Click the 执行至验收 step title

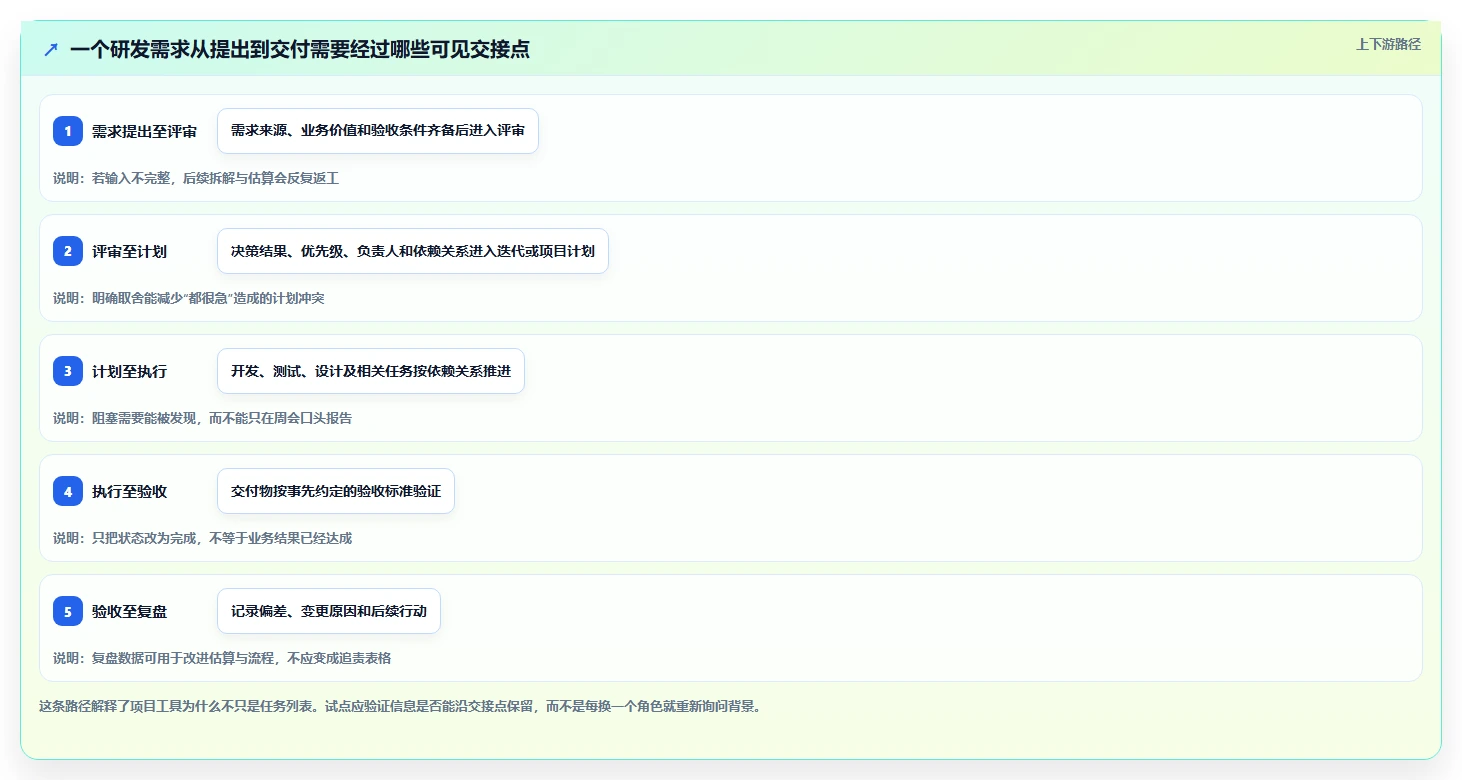coord(129,491)
